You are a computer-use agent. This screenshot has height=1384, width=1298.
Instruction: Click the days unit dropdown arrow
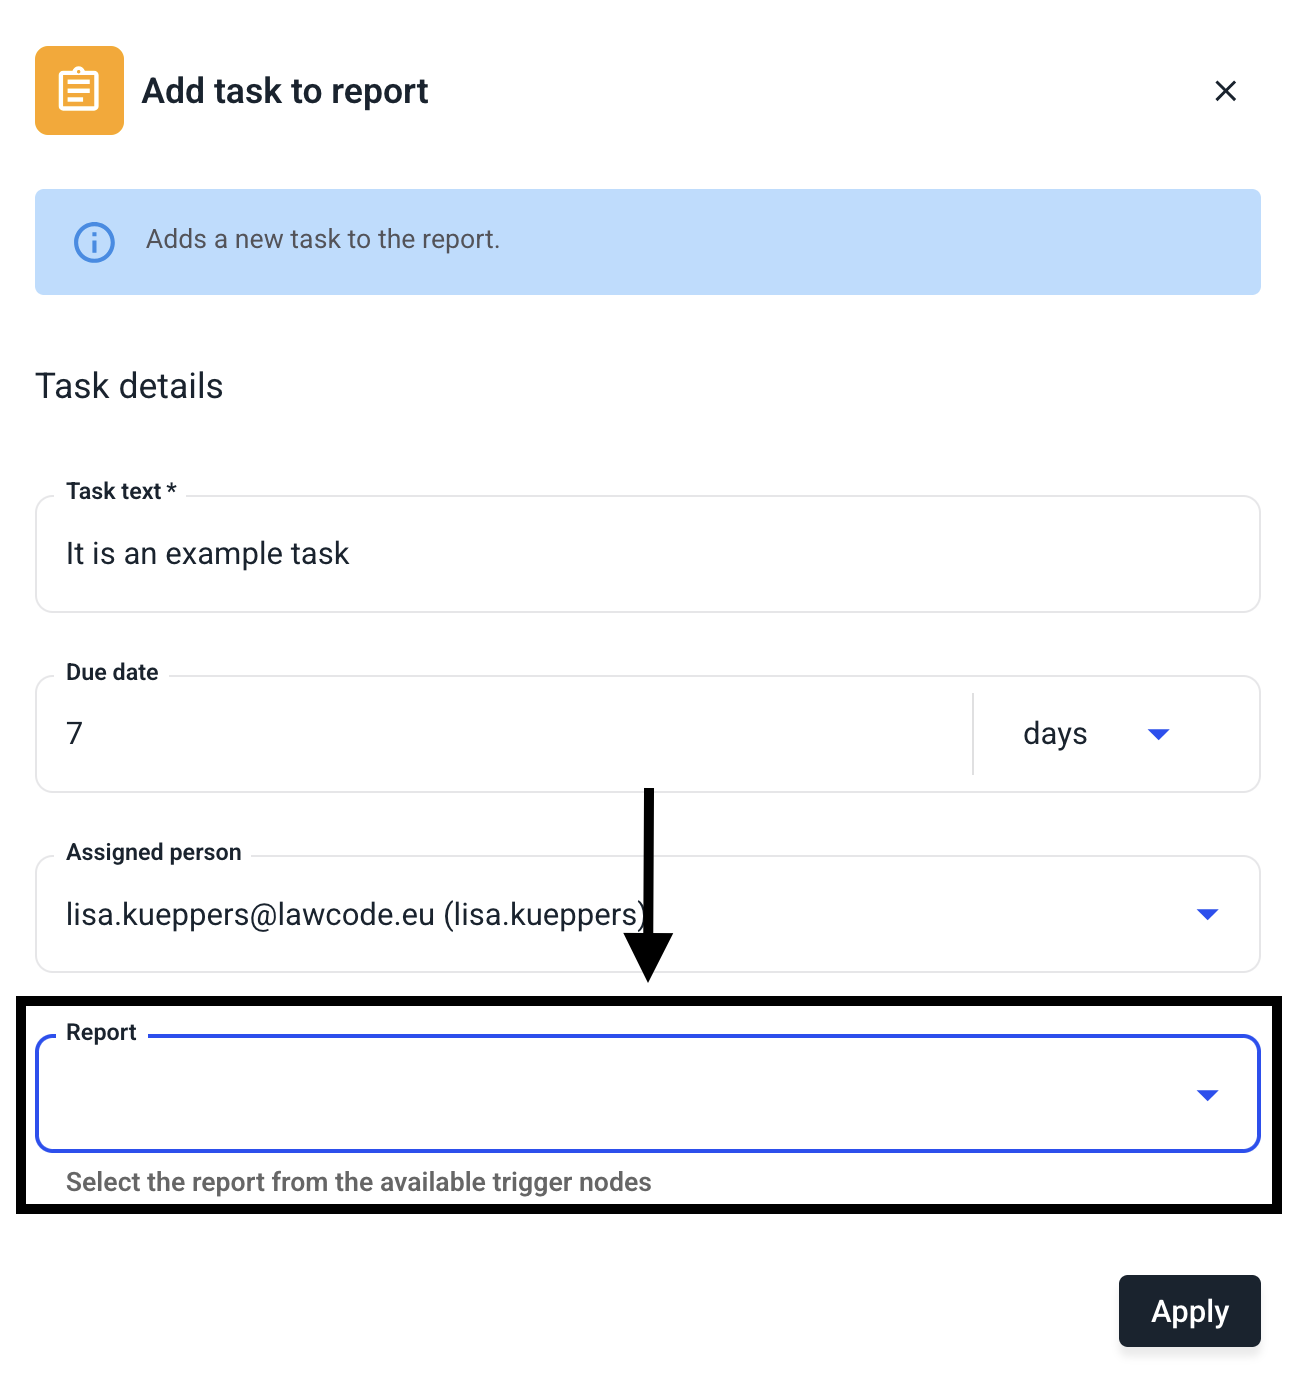coord(1159,734)
